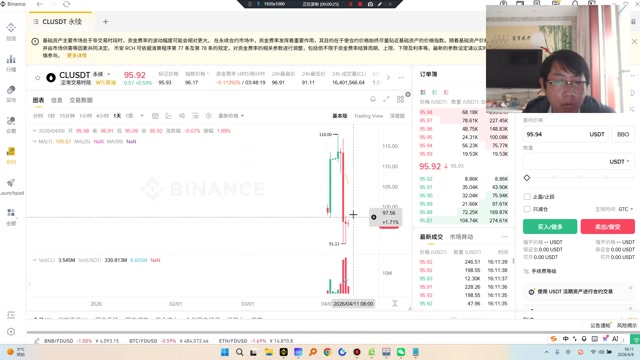640x360 pixels.
Task: Open the chart grid layout icon
Action: point(400,99)
